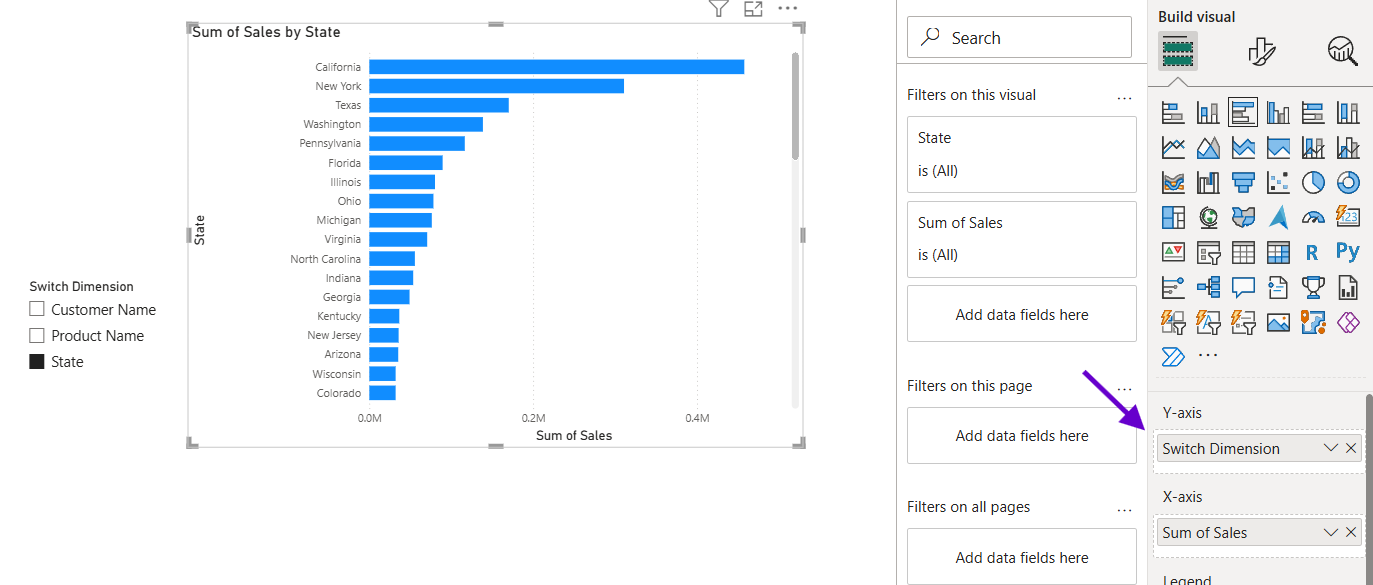1373x585 pixels.
Task: Insert a funnel chart visual
Action: [x=1243, y=182]
